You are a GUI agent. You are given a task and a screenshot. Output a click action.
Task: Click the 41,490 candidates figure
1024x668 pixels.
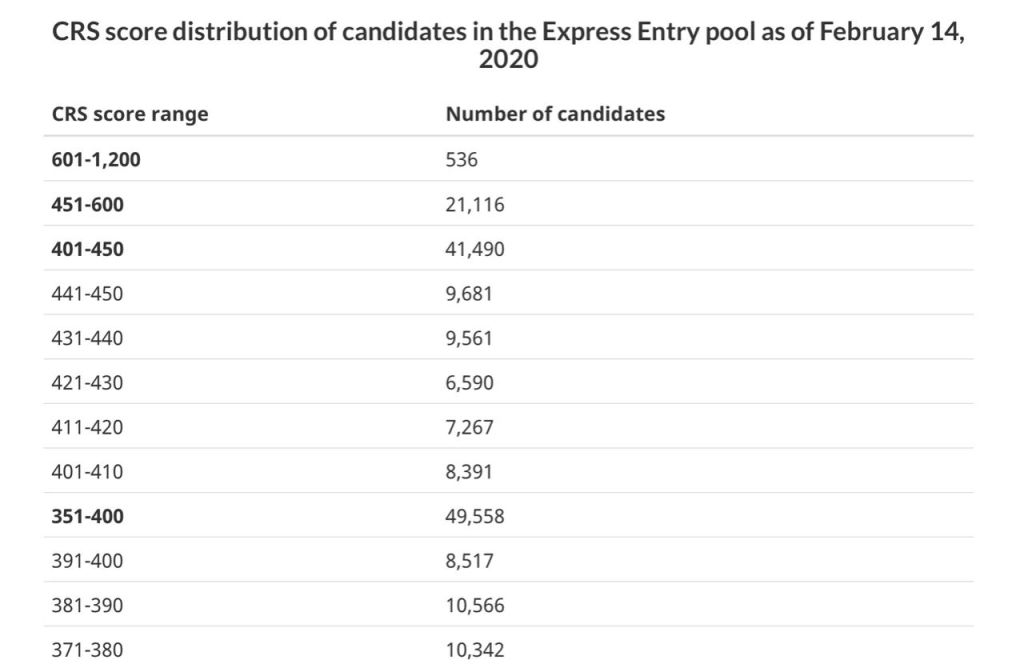coord(475,249)
